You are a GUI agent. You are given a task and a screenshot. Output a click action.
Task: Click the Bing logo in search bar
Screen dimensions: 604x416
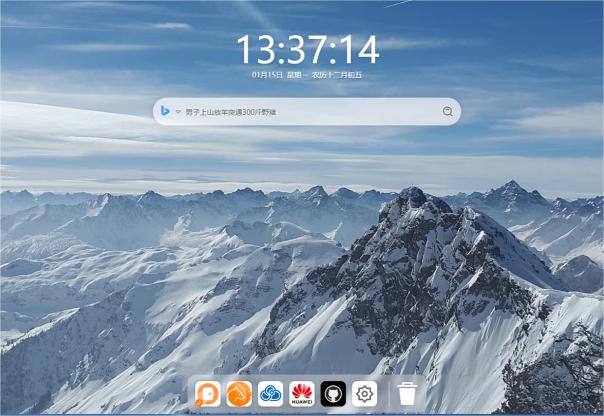point(165,112)
